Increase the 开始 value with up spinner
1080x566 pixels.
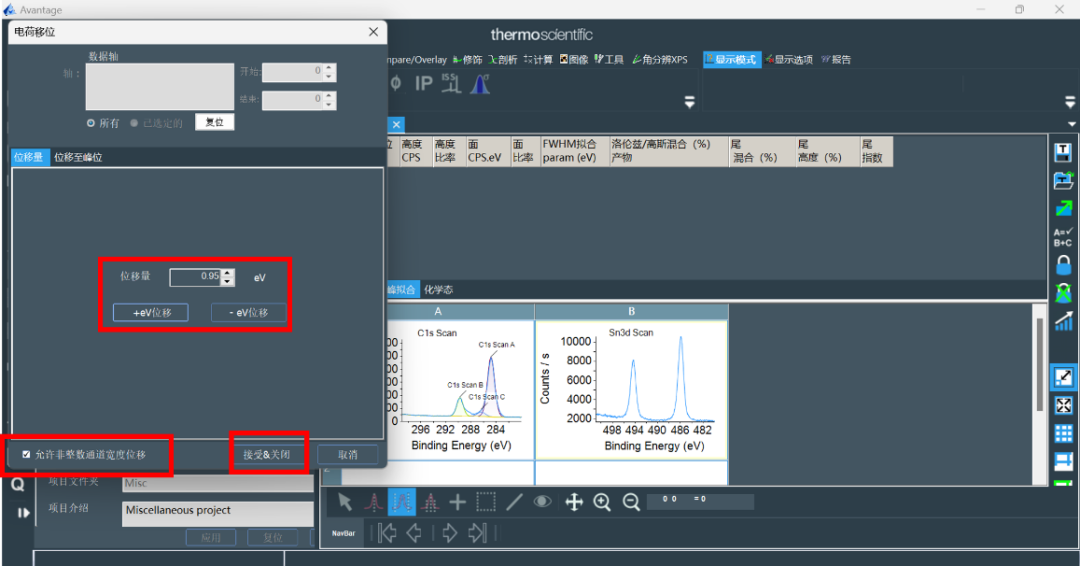point(329,68)
